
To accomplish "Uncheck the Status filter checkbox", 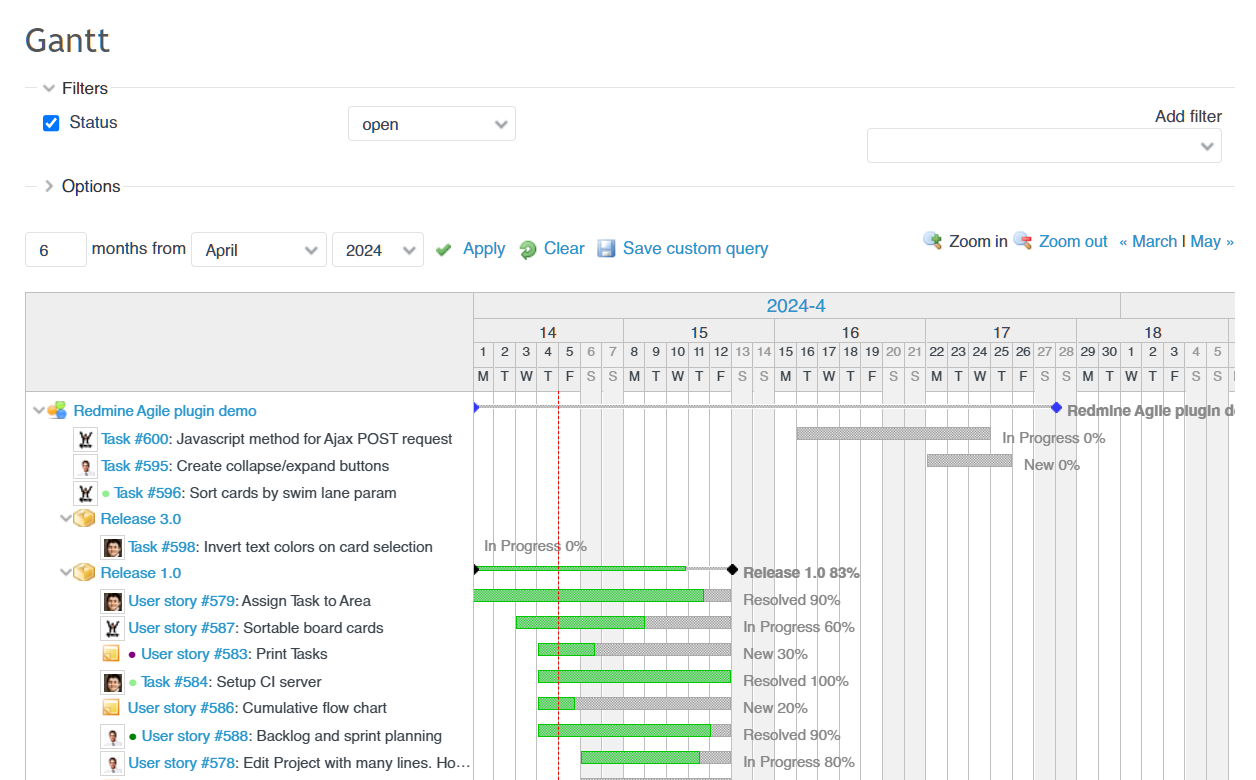I will point(51,123).
